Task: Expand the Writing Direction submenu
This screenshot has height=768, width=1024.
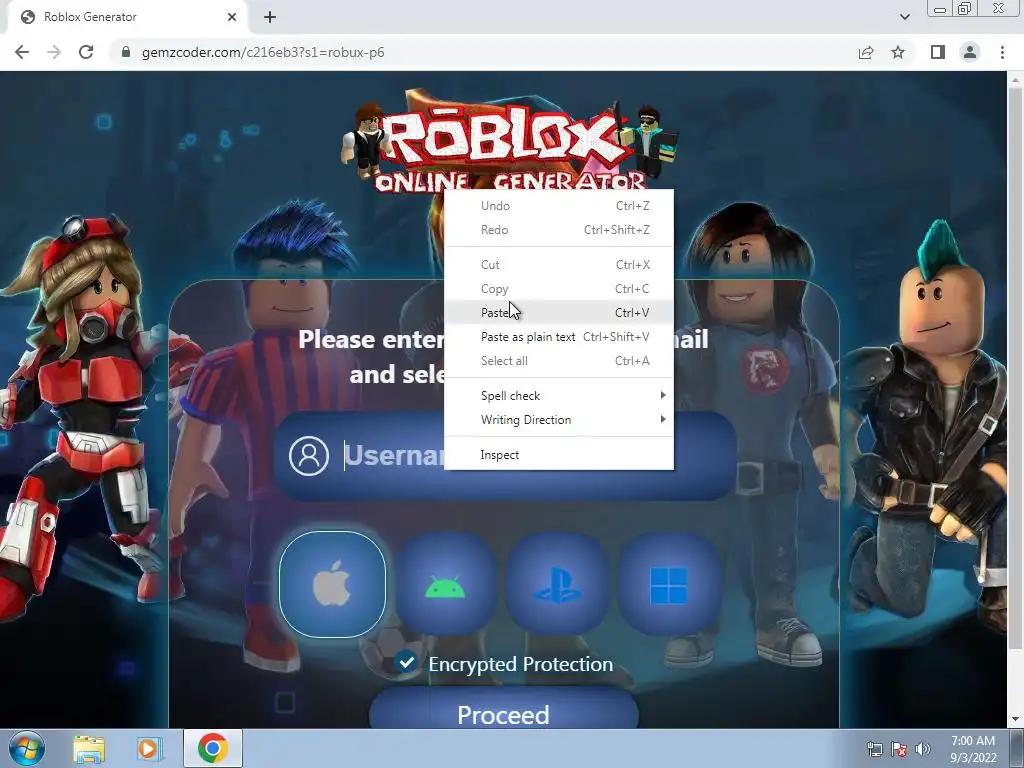Action: tap(559, 420)
